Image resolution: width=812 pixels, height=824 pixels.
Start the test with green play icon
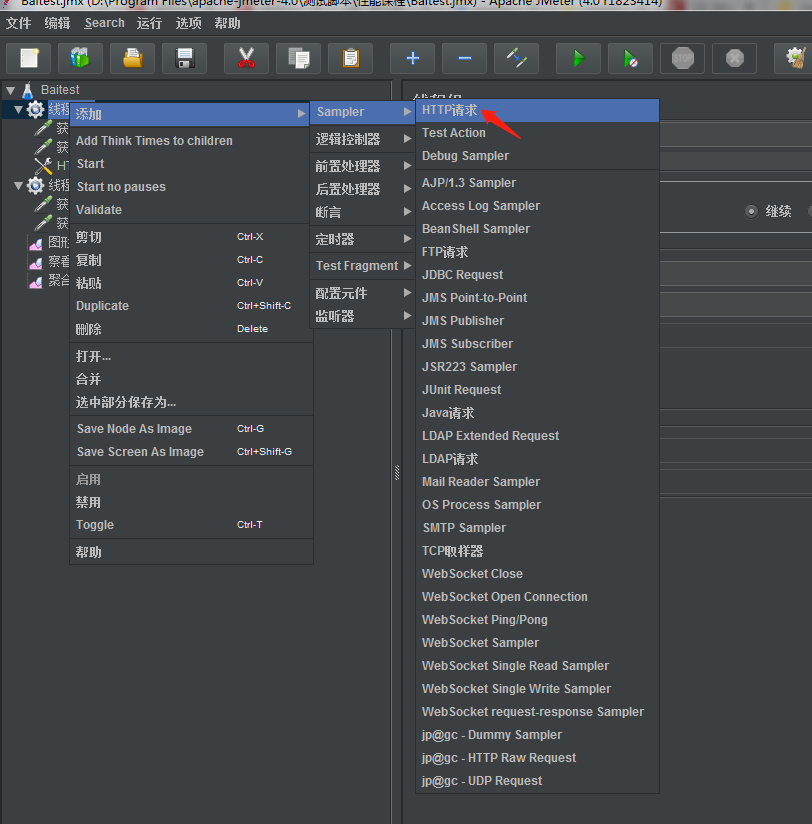pos(579,58)
